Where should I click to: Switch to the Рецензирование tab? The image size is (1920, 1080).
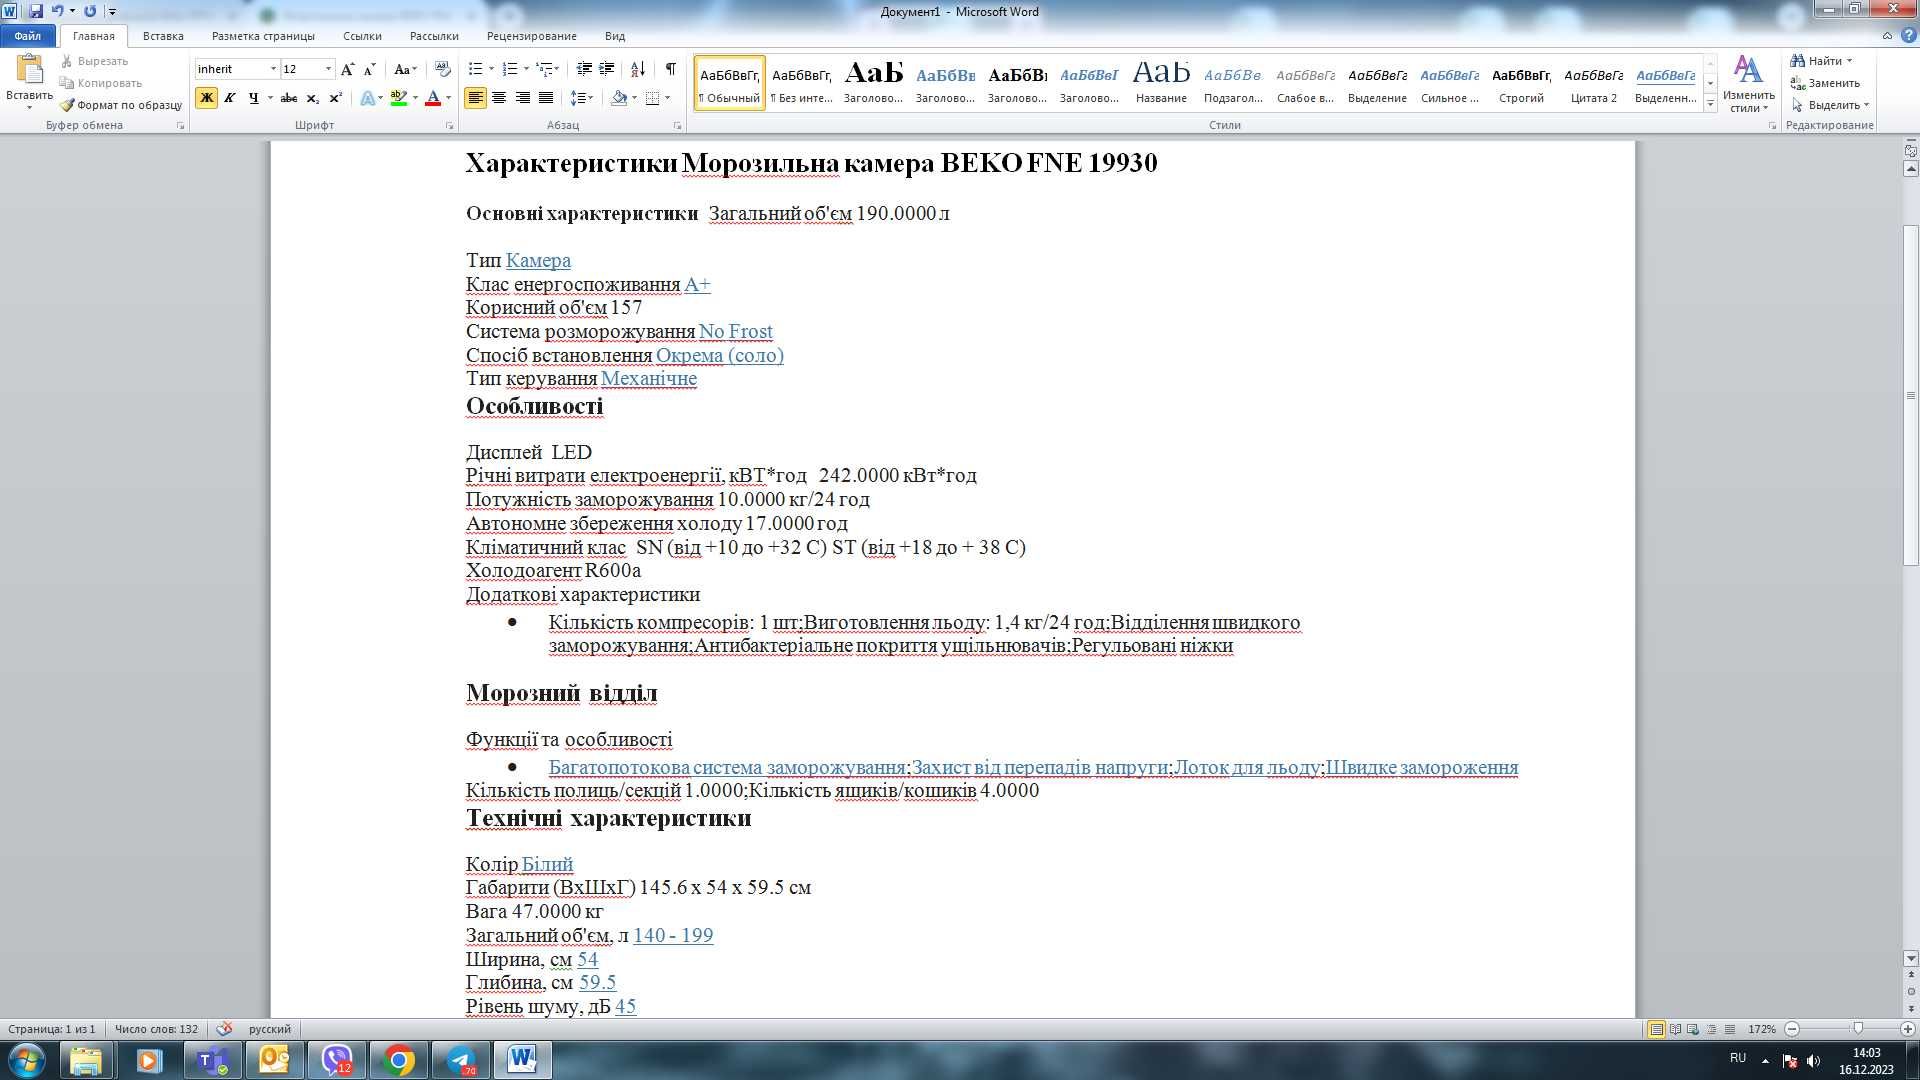[x=532, y=36]
